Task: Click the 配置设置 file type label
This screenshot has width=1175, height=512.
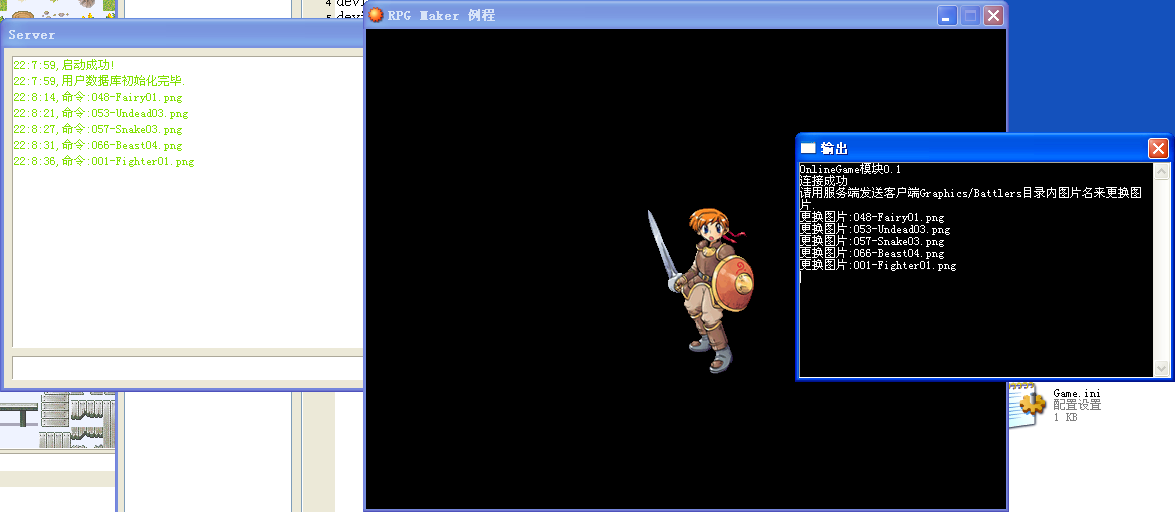Action: click(1077, 405)
